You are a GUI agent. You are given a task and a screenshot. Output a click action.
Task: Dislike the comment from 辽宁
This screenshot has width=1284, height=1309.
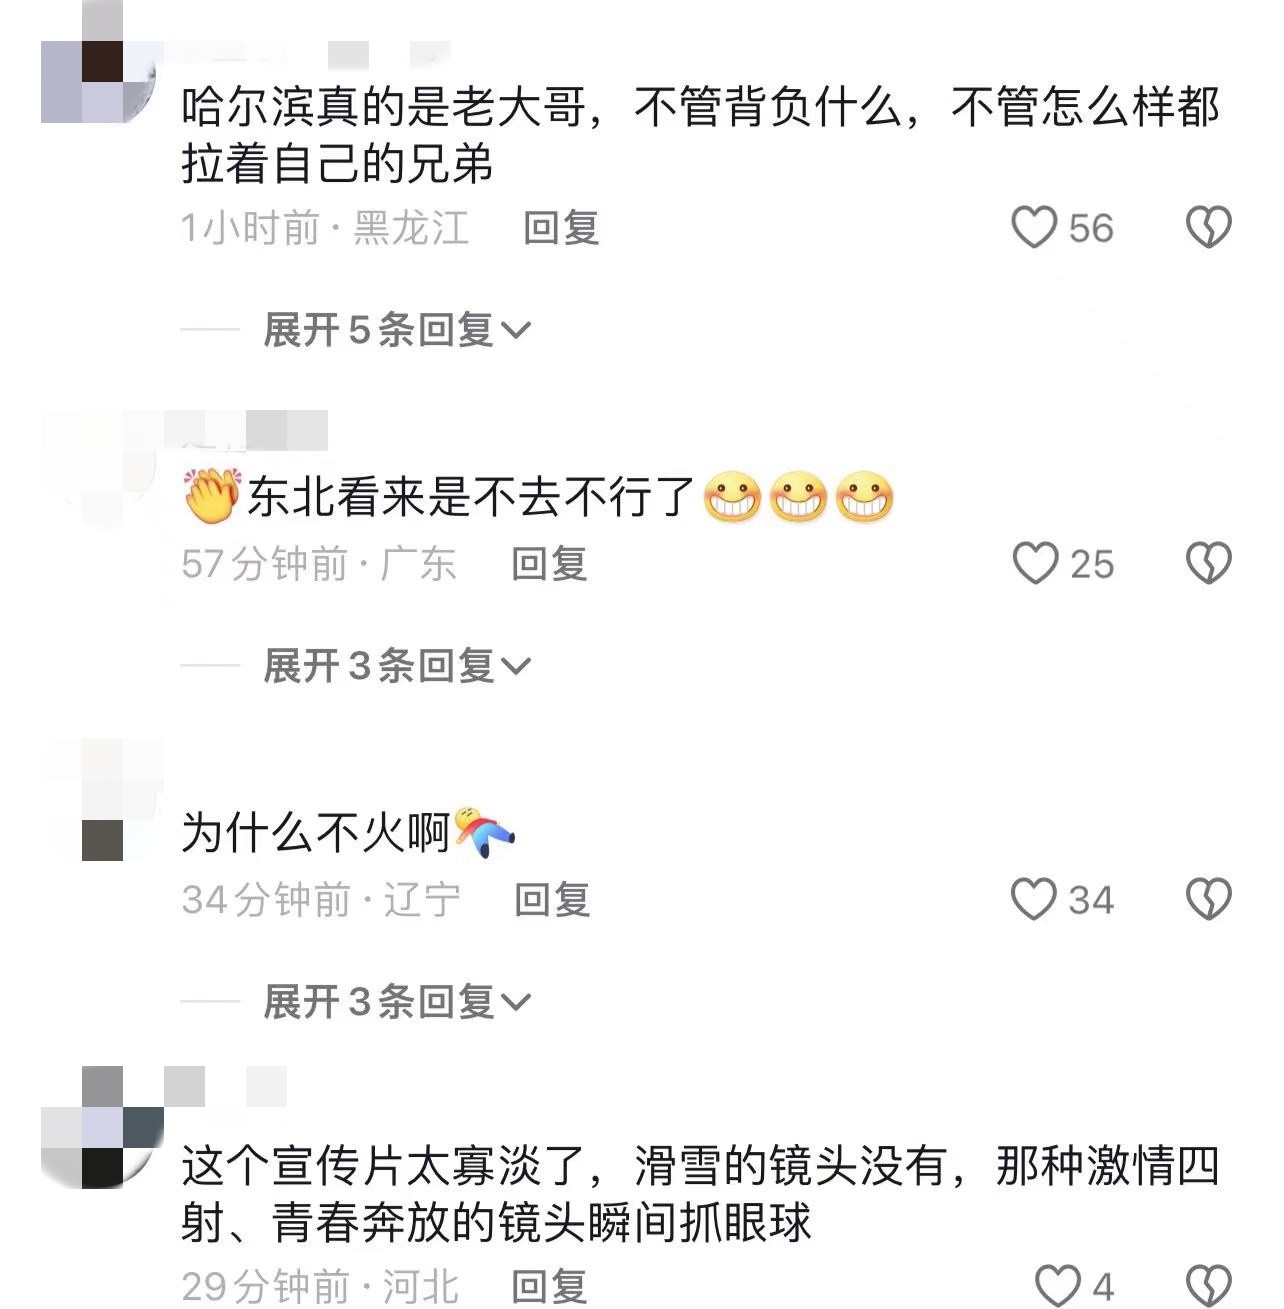point(1208,899)
